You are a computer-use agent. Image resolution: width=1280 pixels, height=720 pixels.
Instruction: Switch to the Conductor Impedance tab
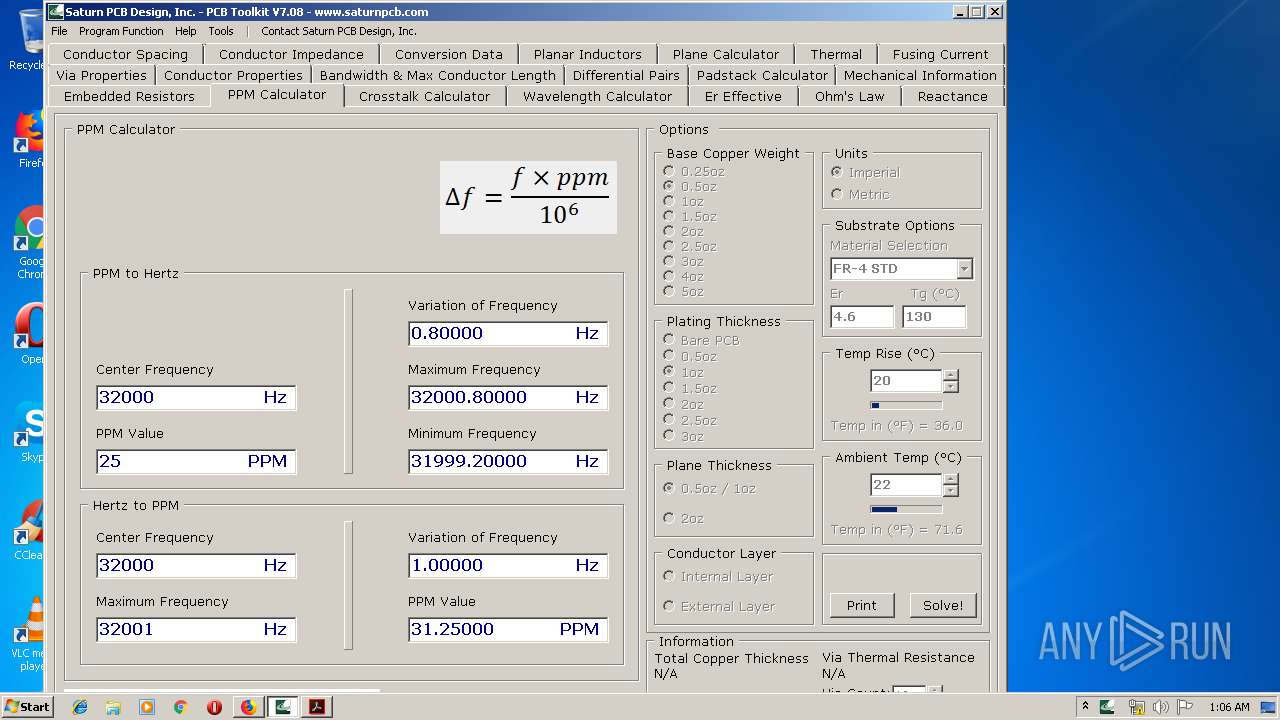(x=291, y=54)
